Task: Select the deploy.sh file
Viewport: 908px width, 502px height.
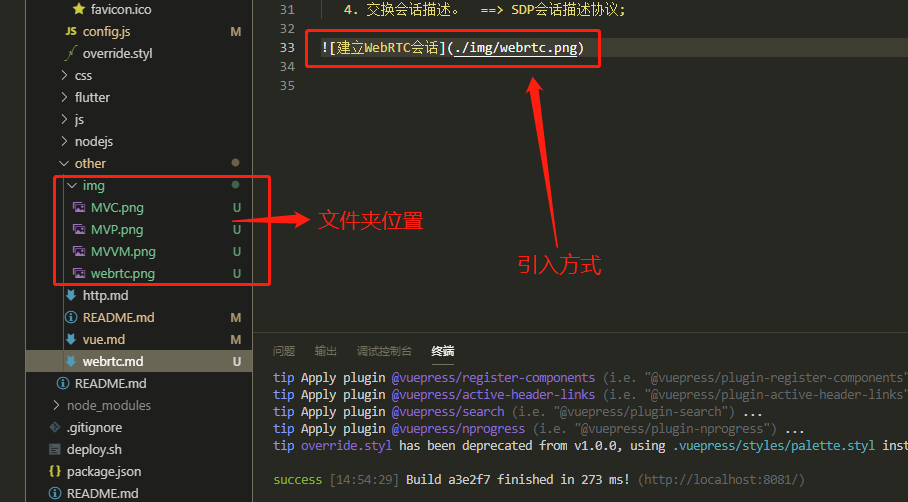Action: (94, 449)
